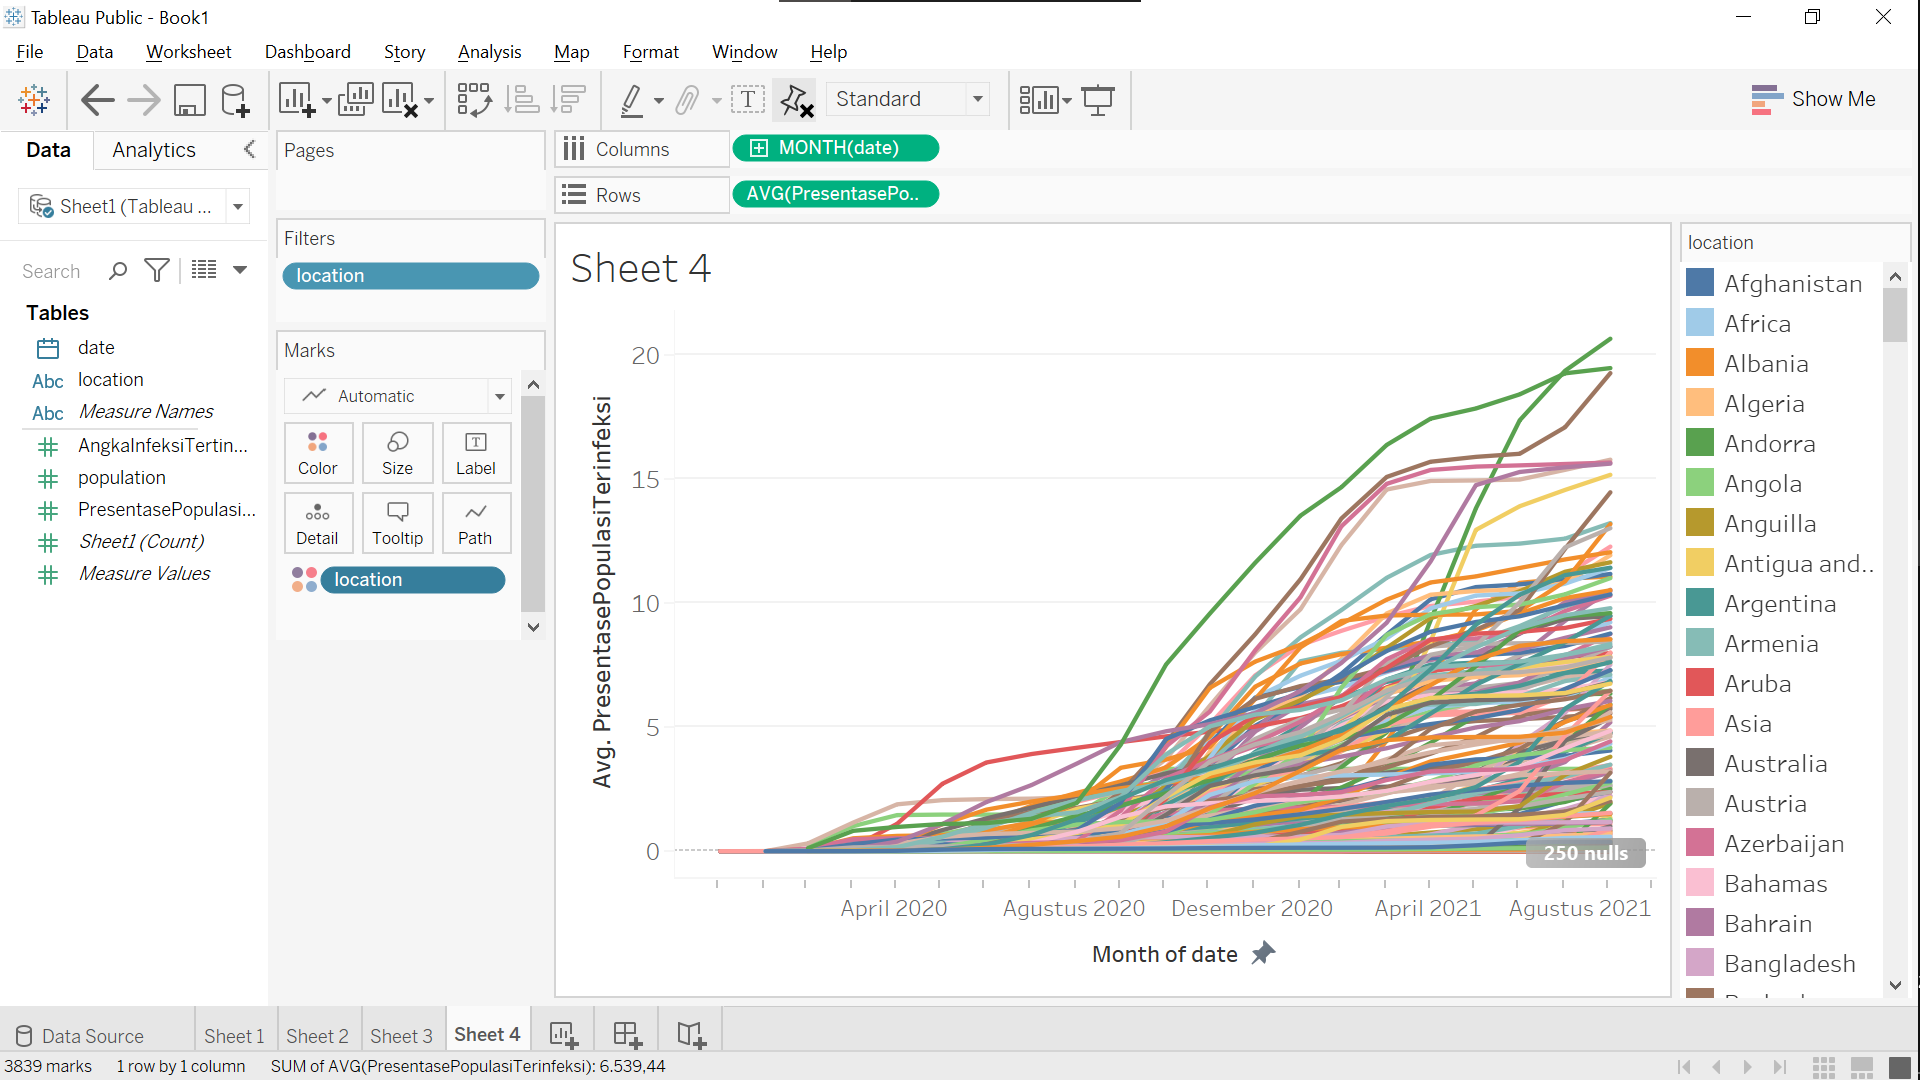Viewport: 1920px width, 1080px height.
Task: Open the Standard fit dropdown
Action: (x=977, y=99)
